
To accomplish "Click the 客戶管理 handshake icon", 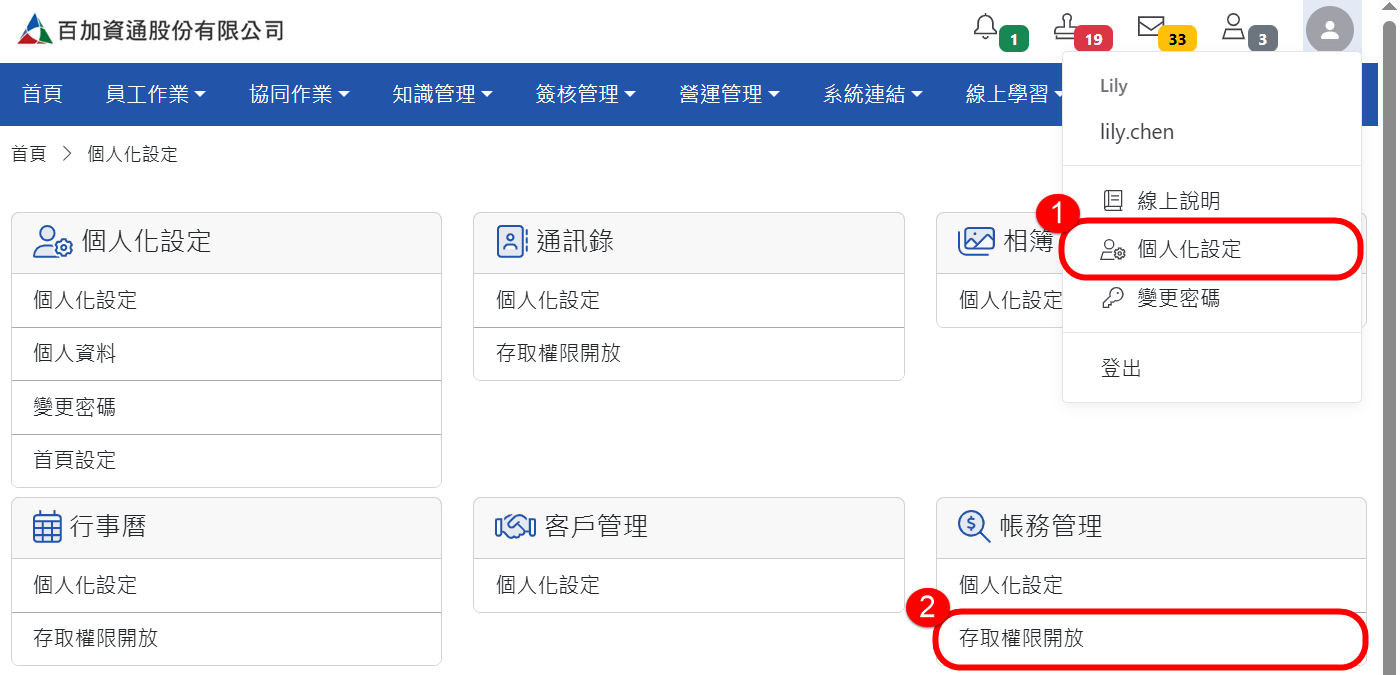I will tap(516, 526).
